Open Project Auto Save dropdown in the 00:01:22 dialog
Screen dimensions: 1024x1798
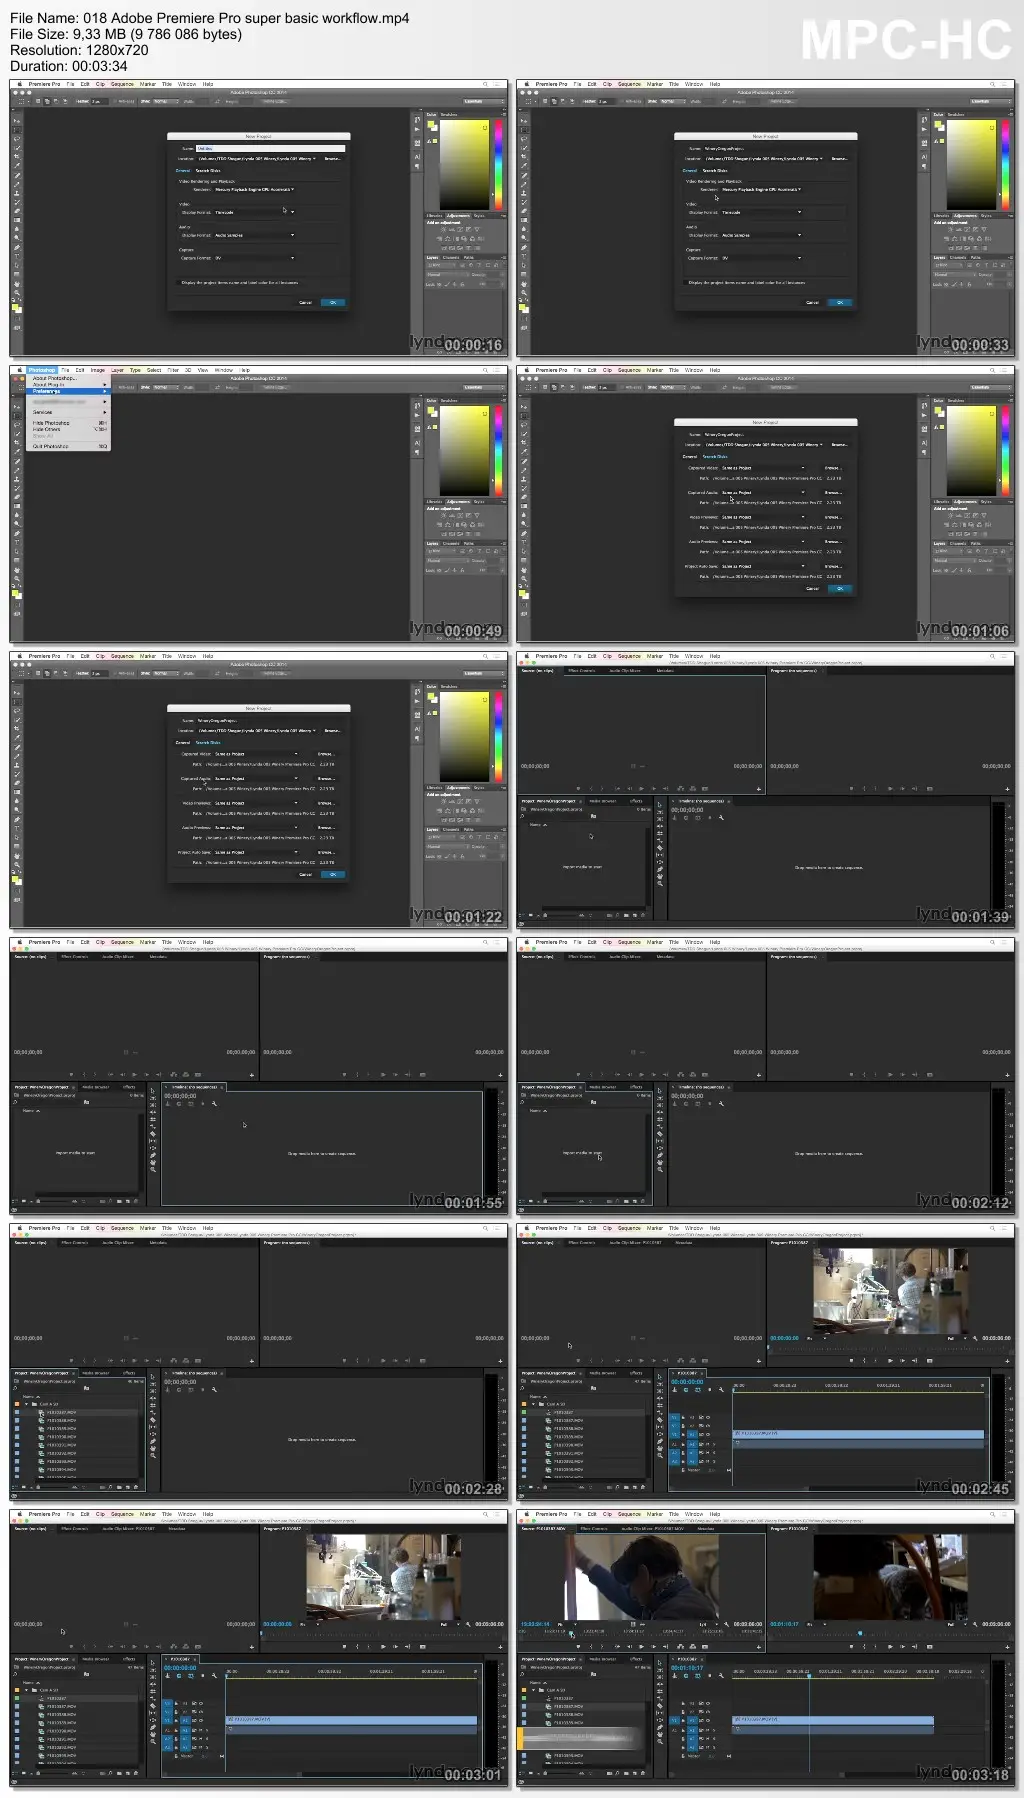256,852
